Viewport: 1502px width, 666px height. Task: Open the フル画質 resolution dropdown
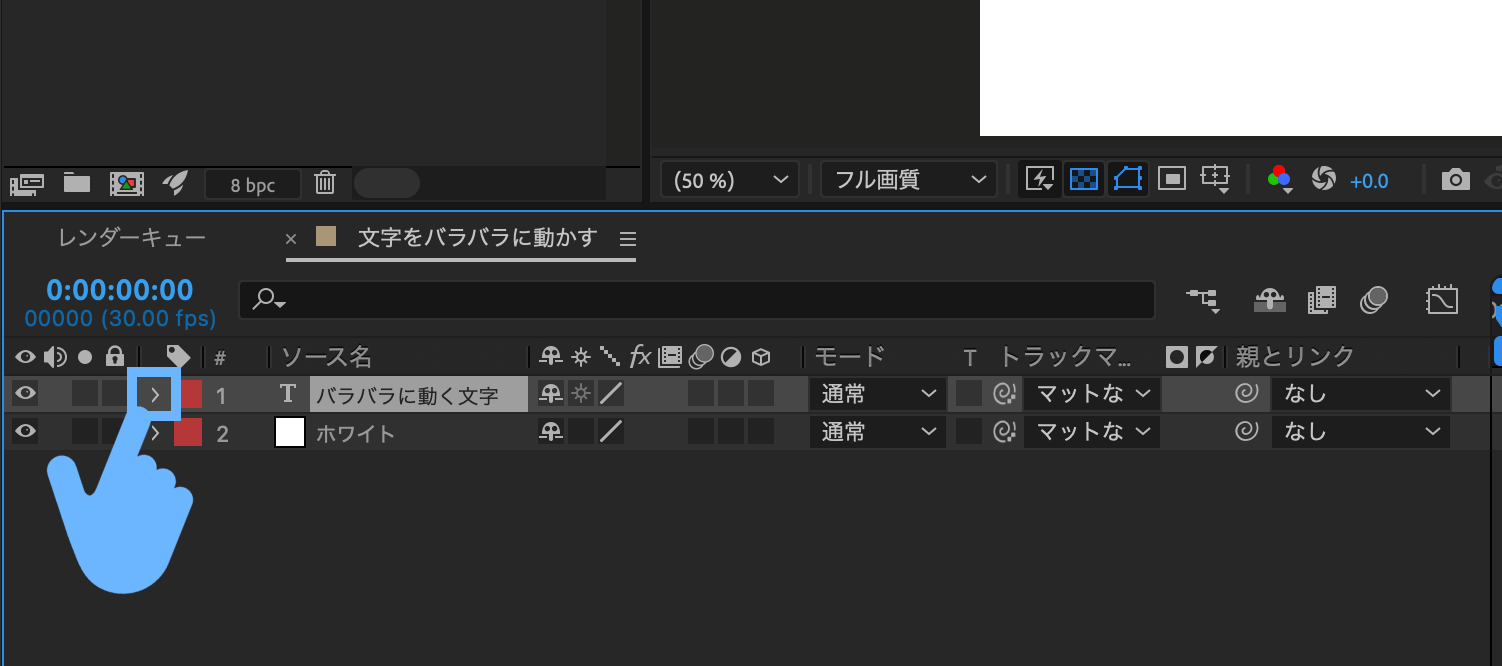(x=909, y=181)
